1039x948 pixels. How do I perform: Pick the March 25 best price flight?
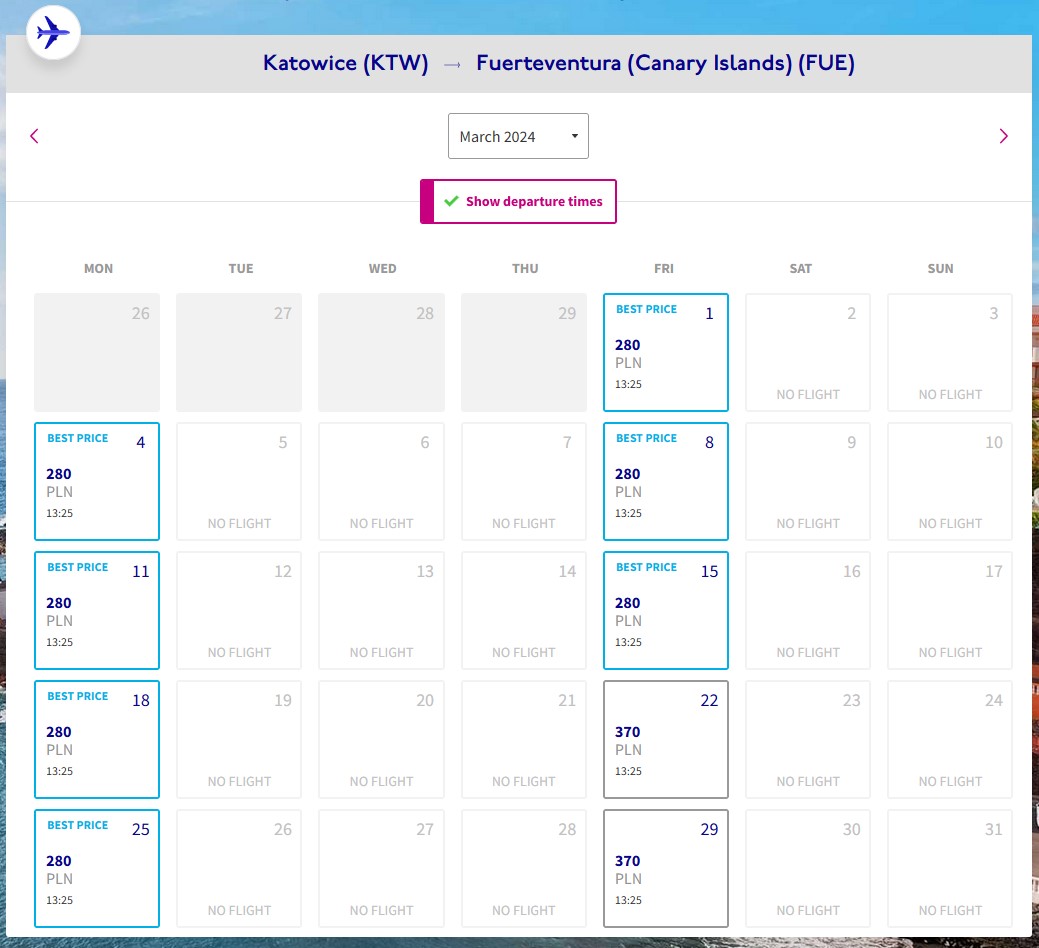click(x=97, y=869)
